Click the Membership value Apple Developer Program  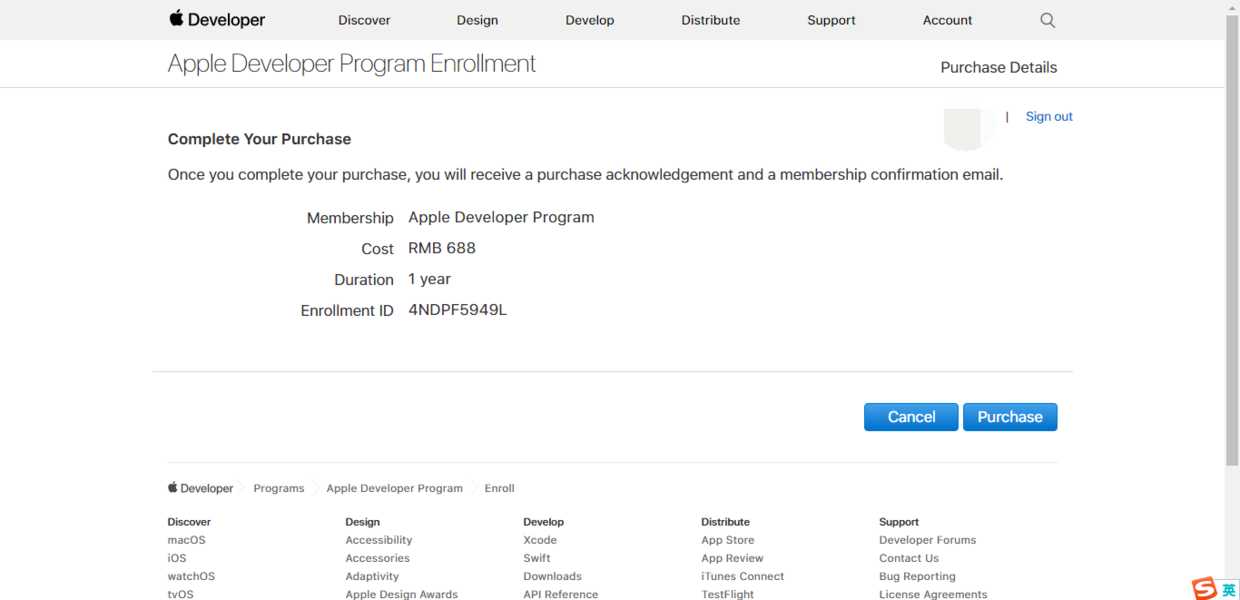(x=501, y=217)
